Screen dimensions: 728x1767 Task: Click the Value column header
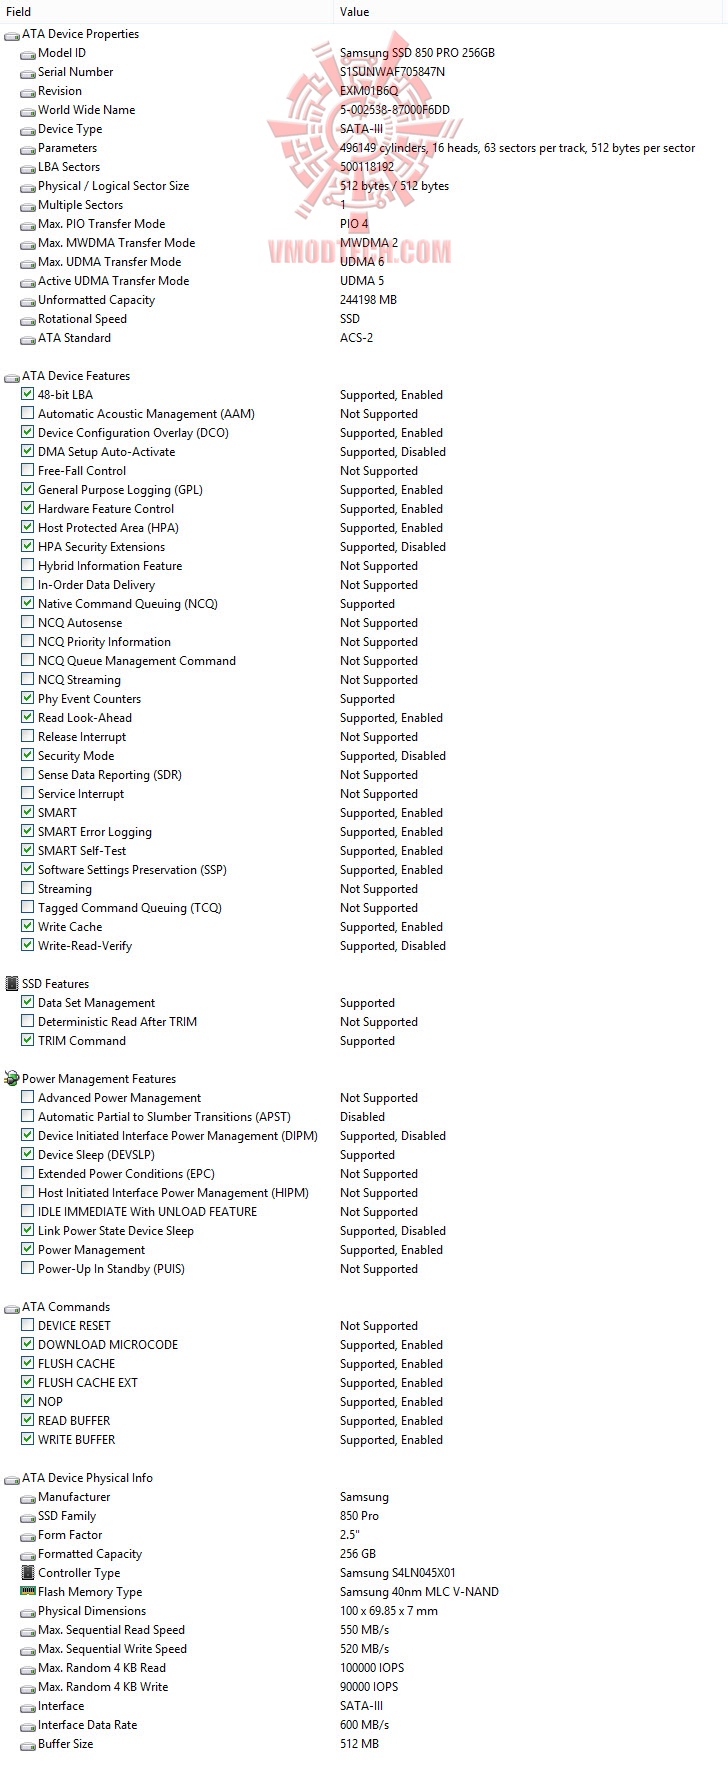pyautogui.click(x=530, y=12)
